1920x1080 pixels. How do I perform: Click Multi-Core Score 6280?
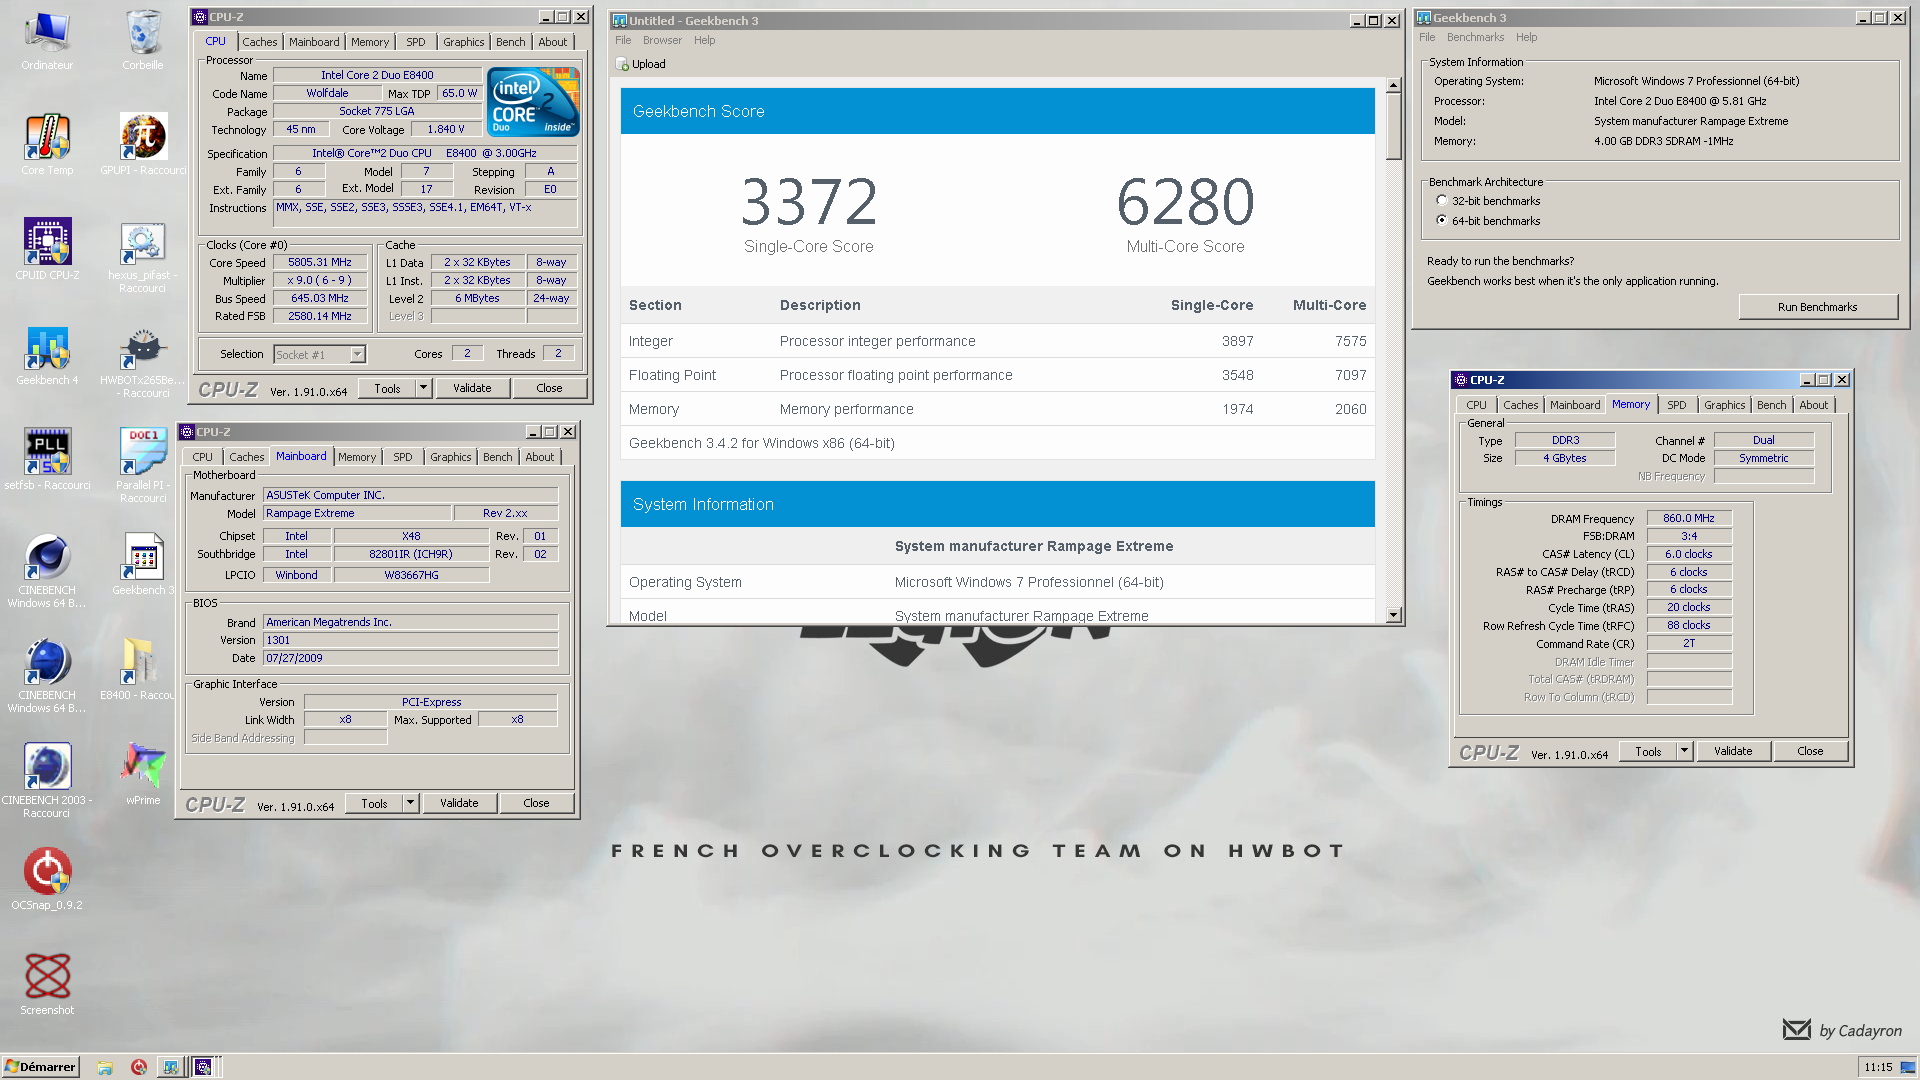[x=1185, y=201]
